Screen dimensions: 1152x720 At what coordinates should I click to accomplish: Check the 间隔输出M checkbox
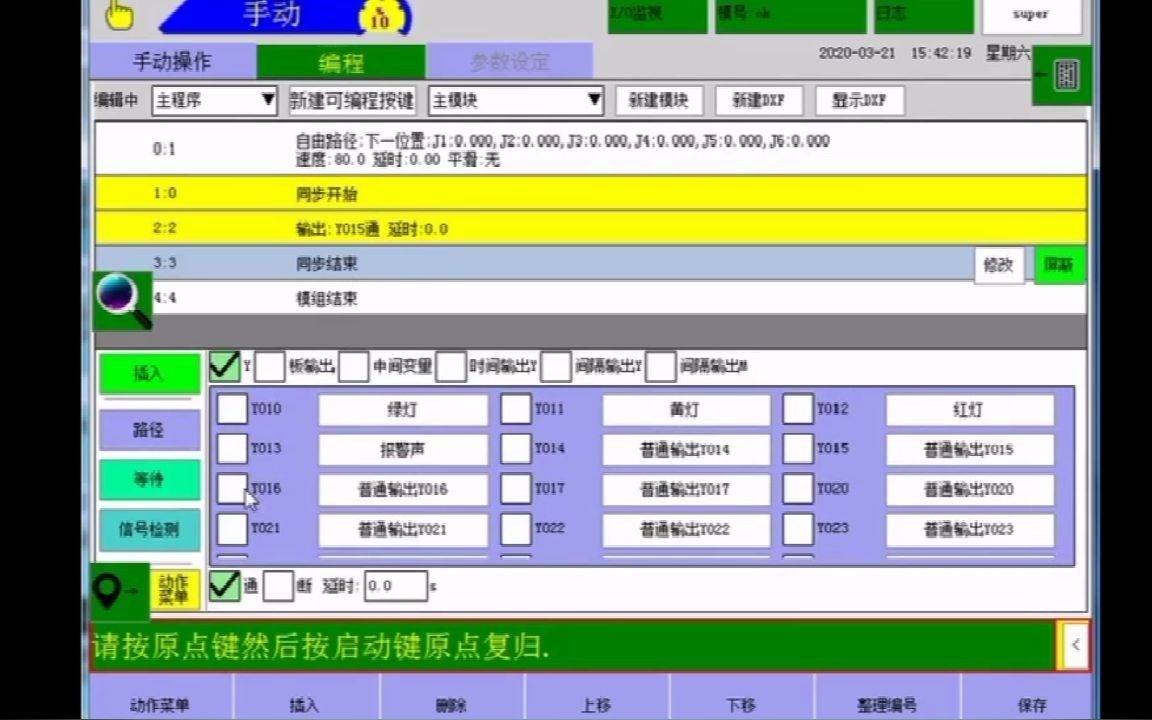(x=660, y=367)
